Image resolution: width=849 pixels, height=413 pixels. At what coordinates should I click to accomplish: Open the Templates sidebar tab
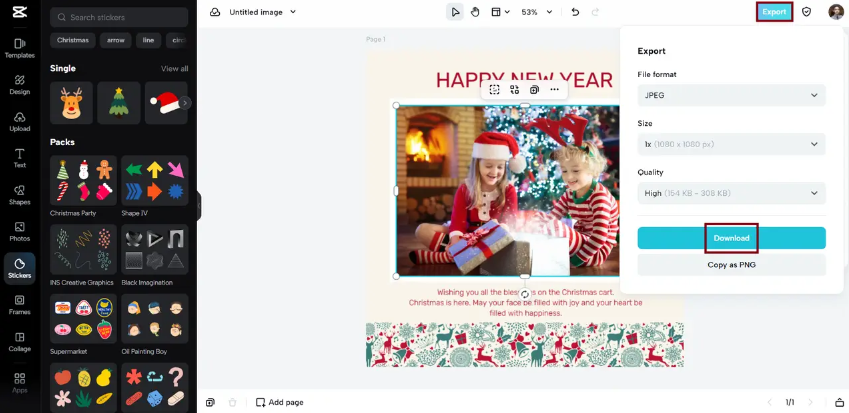tap(19, 48)
